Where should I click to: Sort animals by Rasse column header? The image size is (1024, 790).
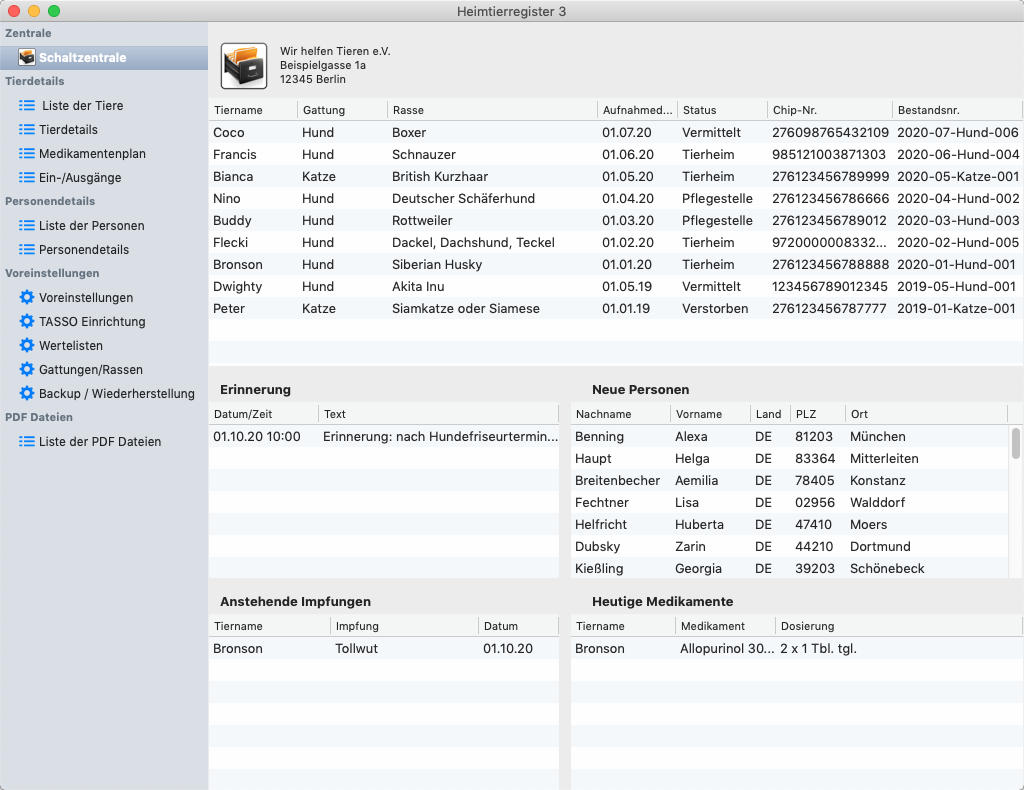(x=492, y=110)
